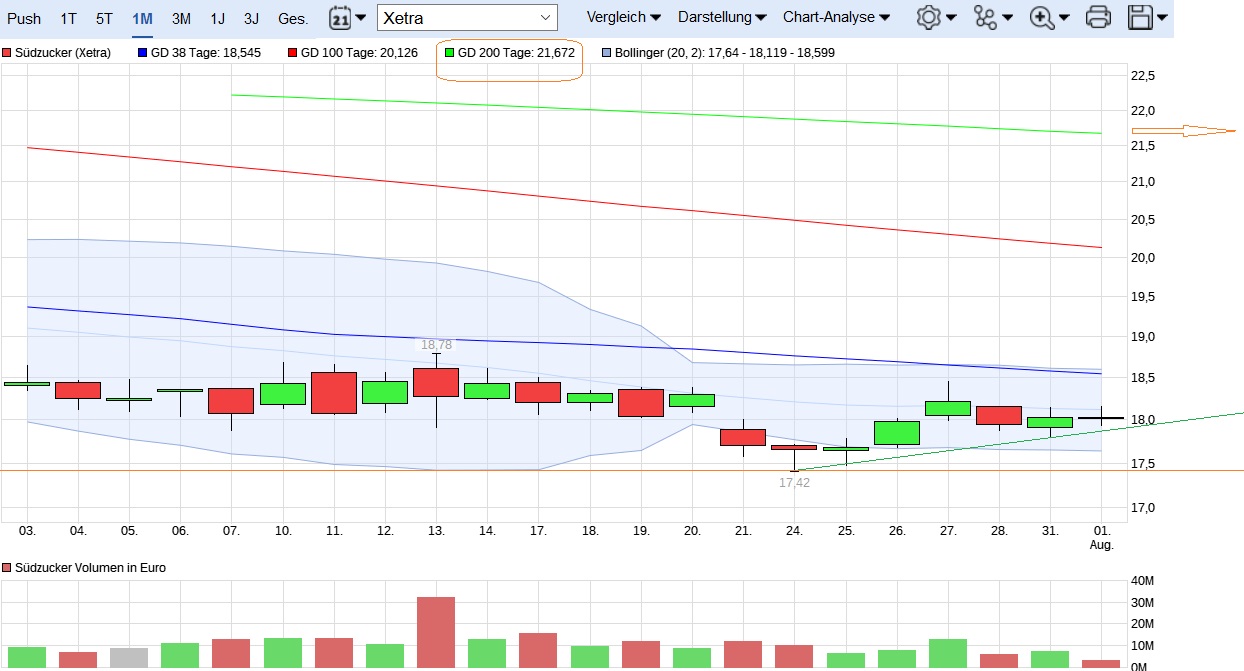The width and height of the screenshot is (1244, 671).
Task: Click the 22,5 price axis label
Action: [x=1143, y=76]
